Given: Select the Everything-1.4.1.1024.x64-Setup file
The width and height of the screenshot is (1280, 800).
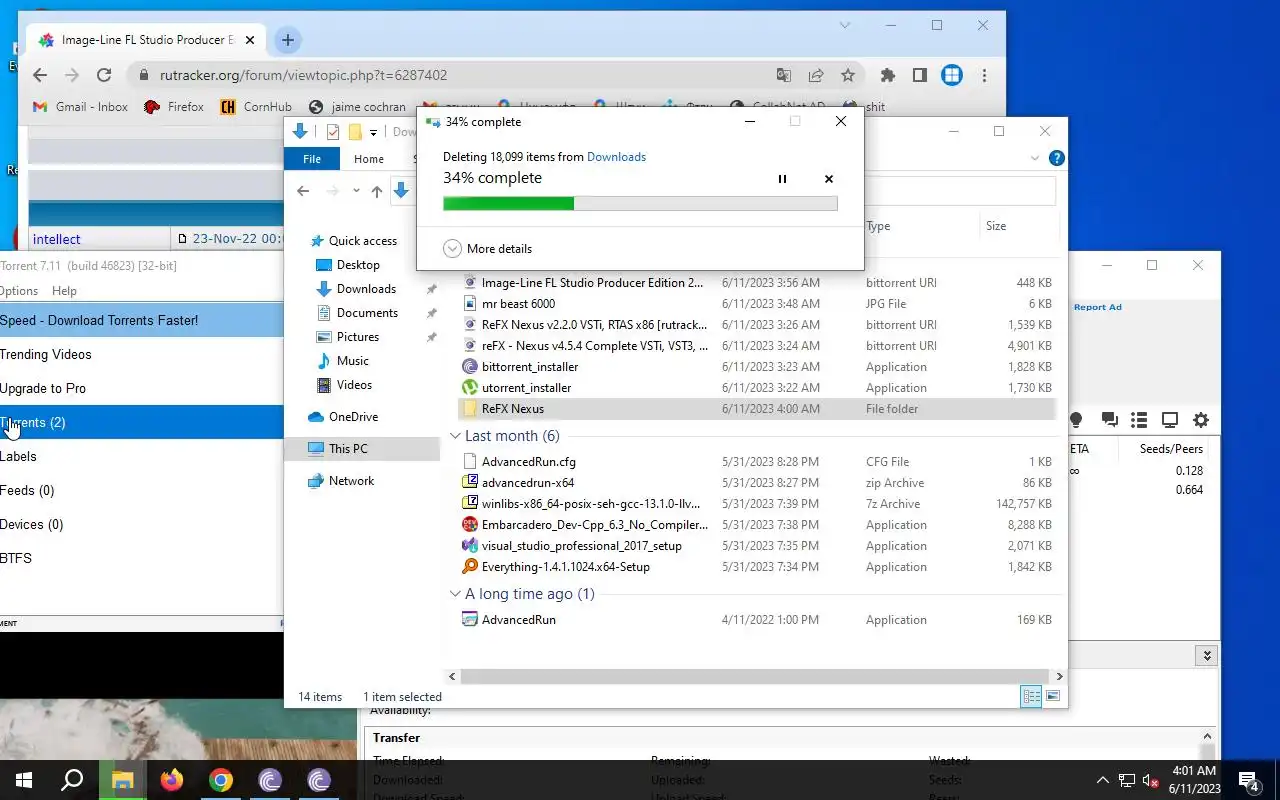Looking at the screenshot, I should tap(757, 567).
